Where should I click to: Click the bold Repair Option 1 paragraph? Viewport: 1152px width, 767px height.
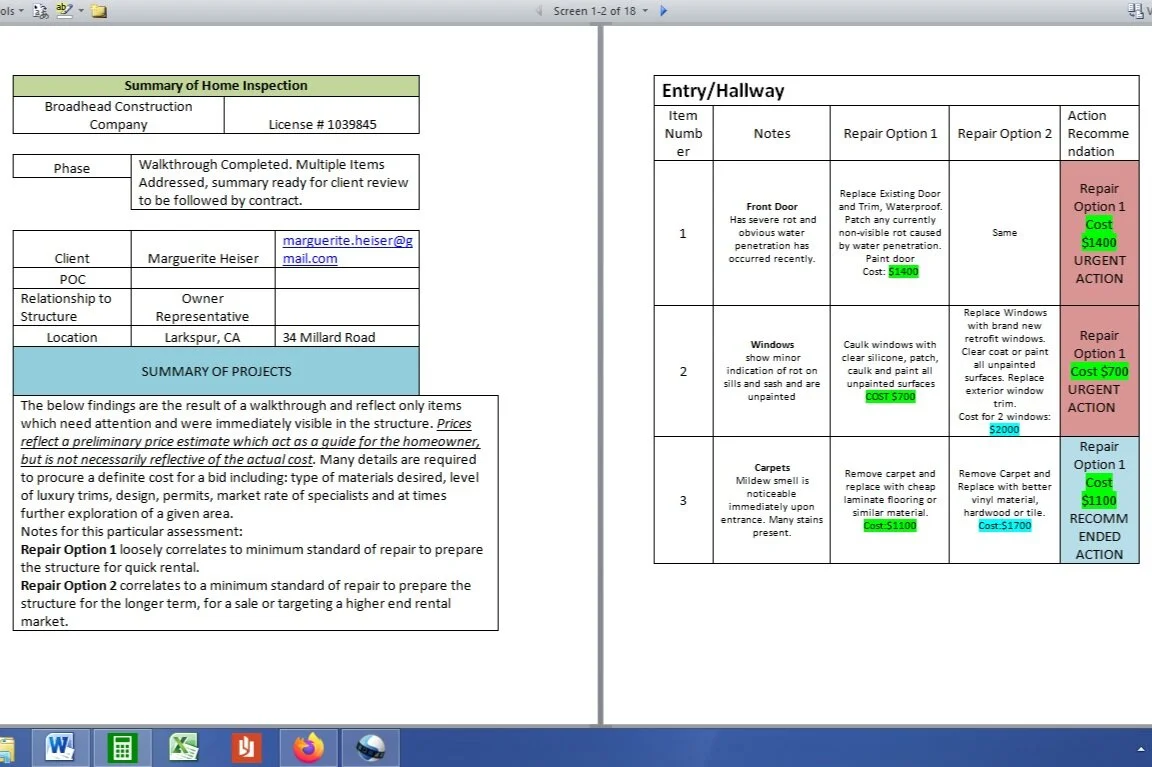click(251, 558)
